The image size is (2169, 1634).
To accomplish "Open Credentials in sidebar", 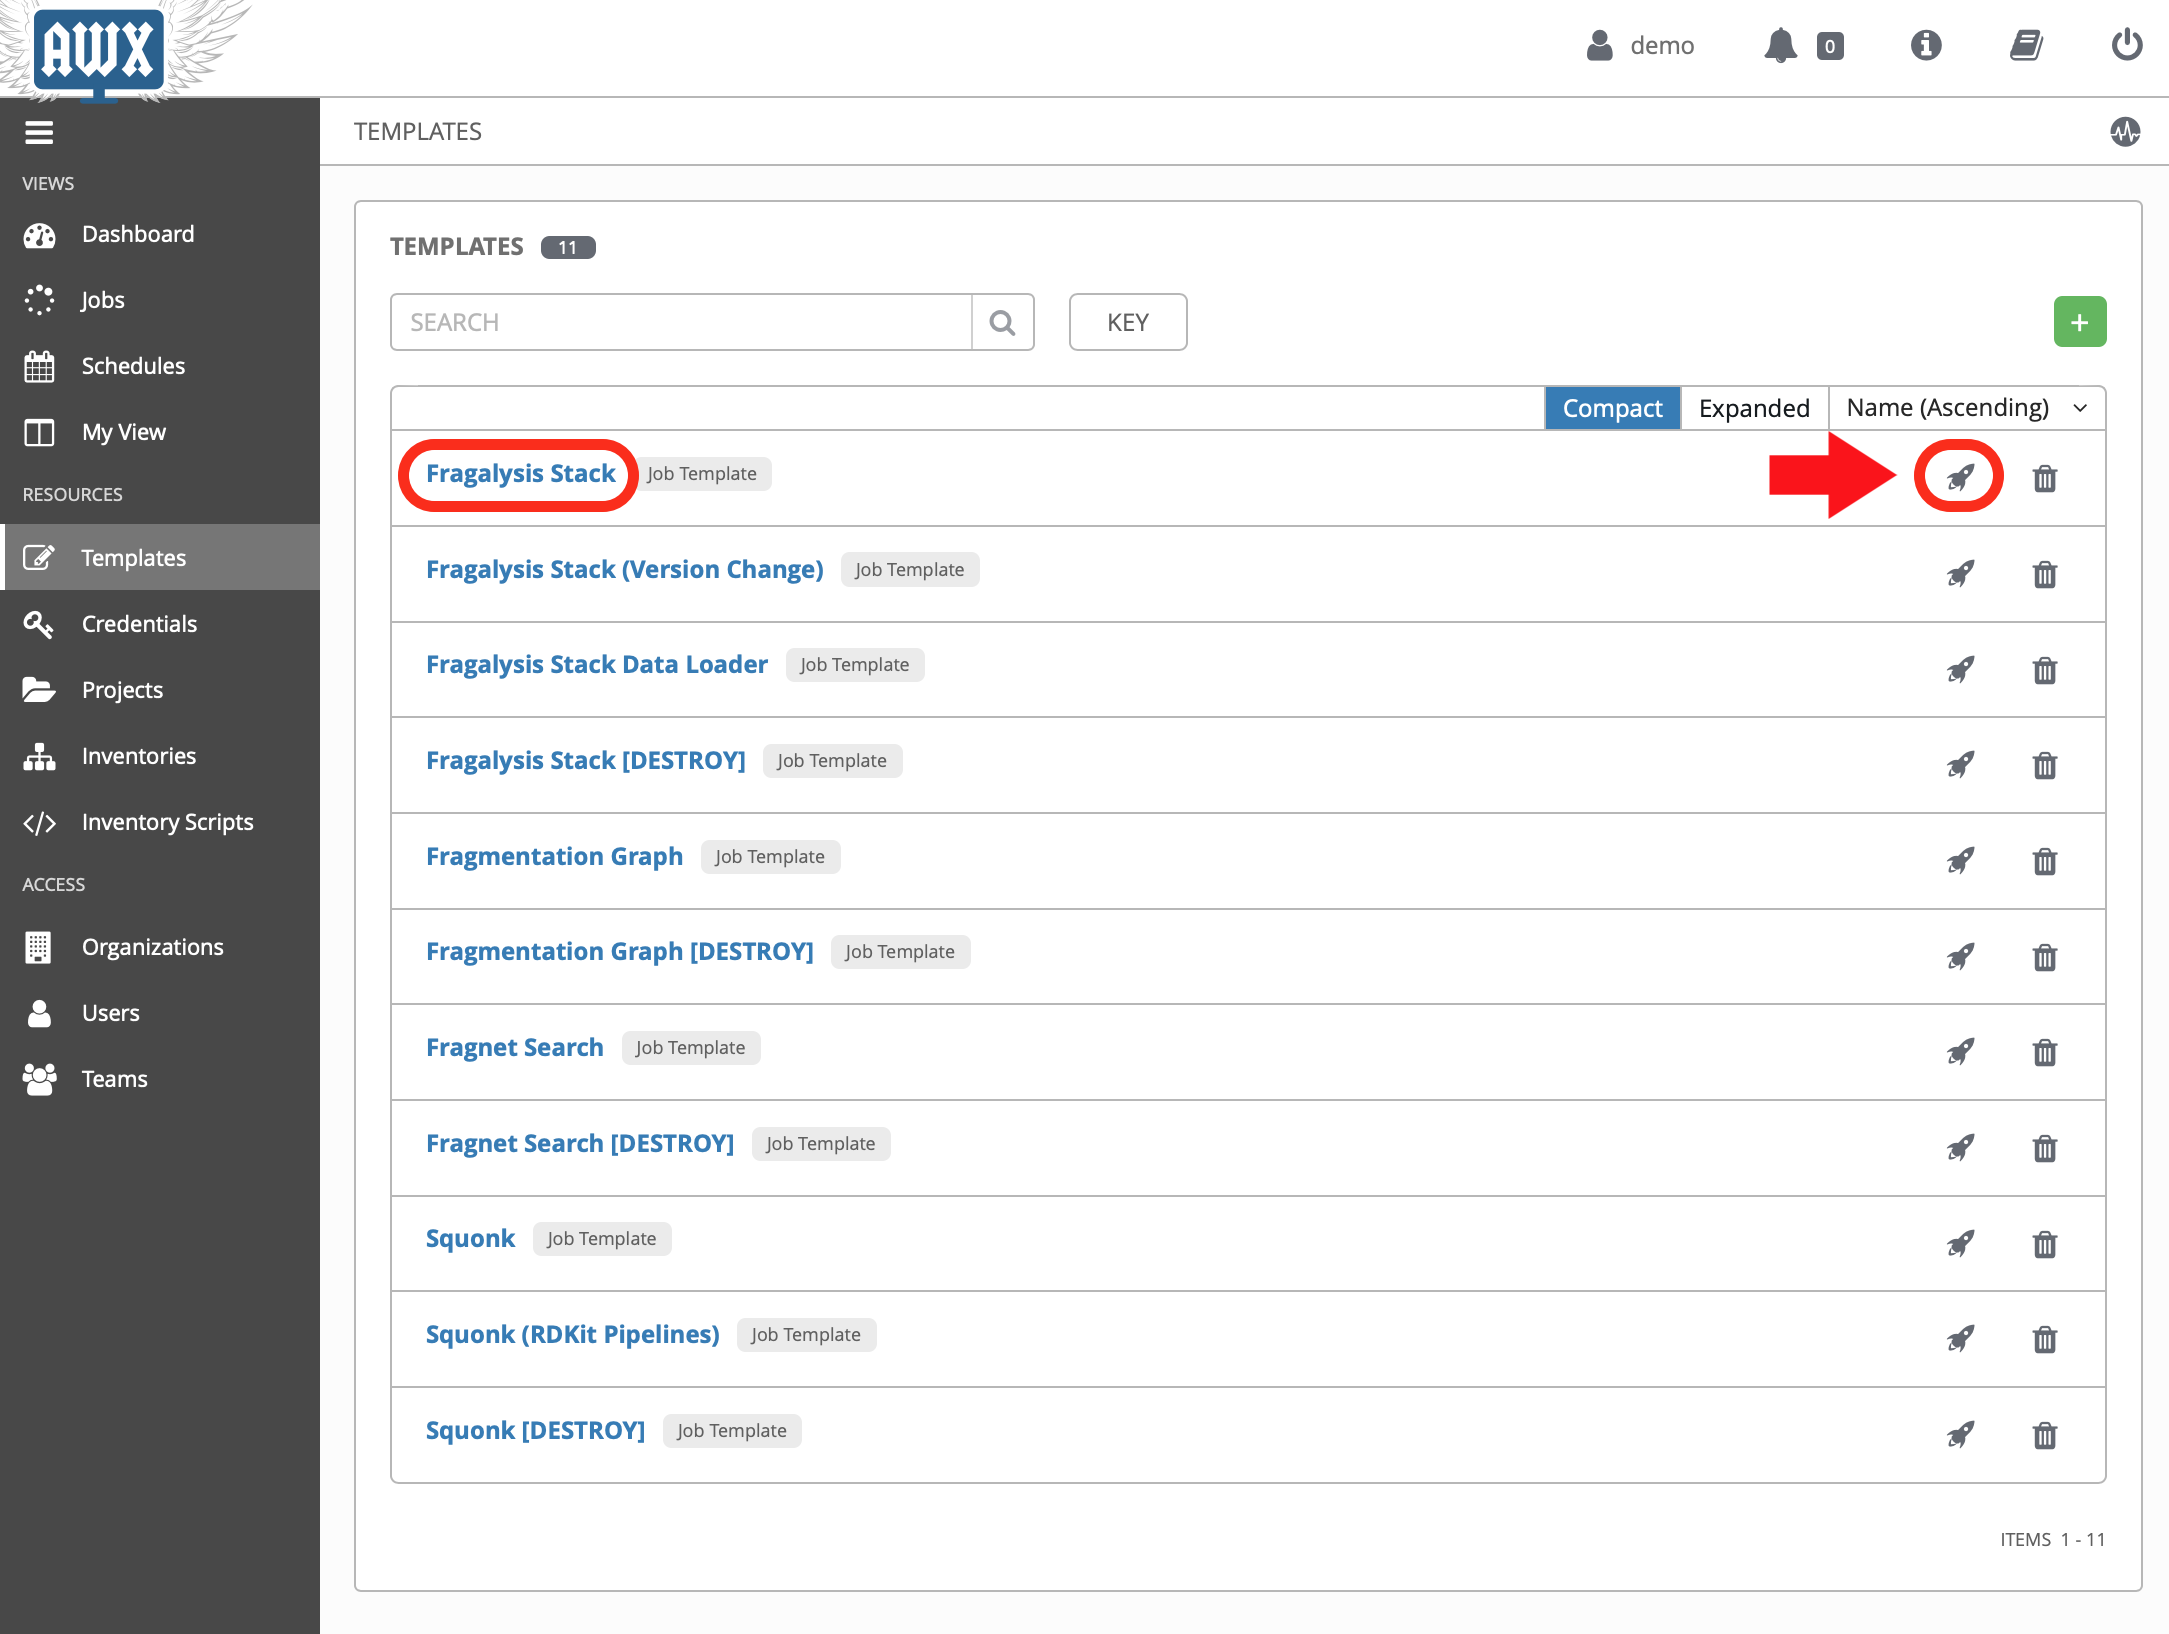I will tap(160, 624).
